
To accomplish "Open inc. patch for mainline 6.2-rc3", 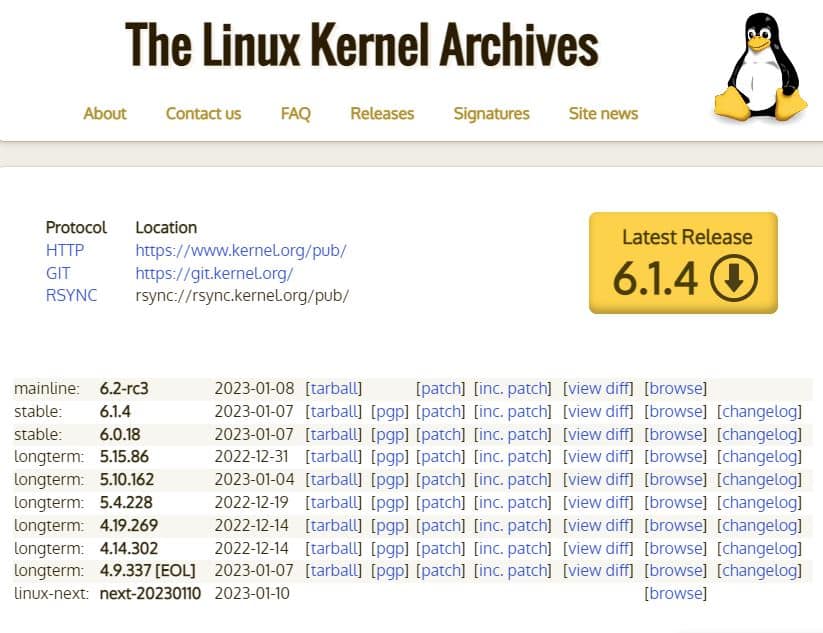I will click(513, 388).
